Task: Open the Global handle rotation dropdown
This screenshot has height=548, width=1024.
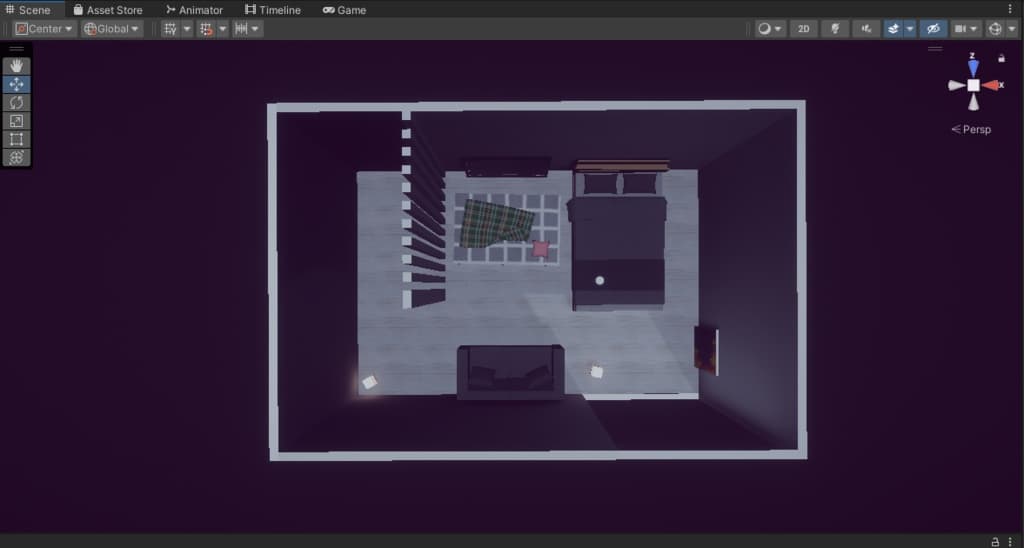Action: coord(112,29)
